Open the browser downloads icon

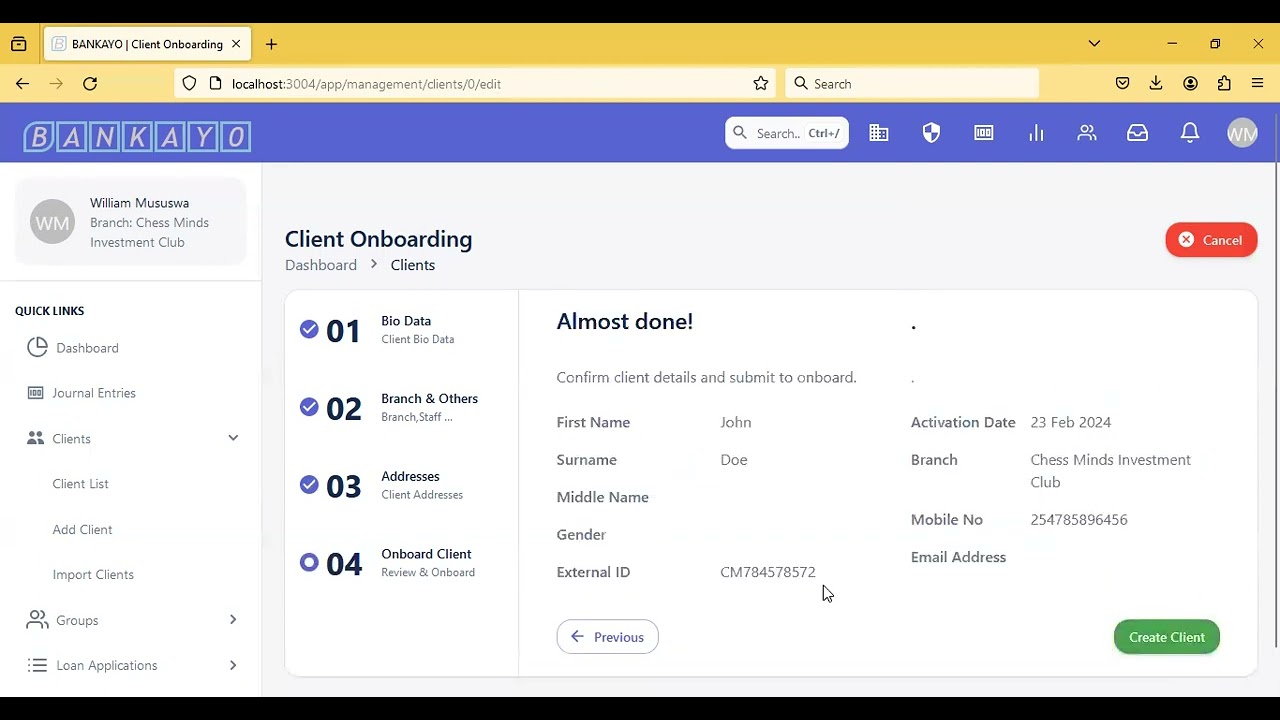(1156, 84)
